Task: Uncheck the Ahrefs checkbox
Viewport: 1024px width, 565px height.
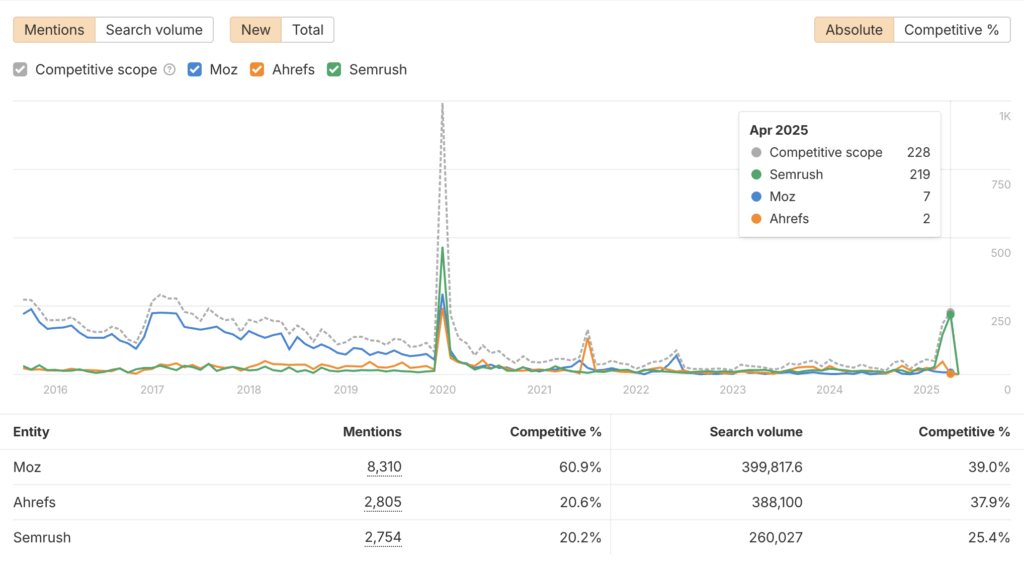Action: 257,69
